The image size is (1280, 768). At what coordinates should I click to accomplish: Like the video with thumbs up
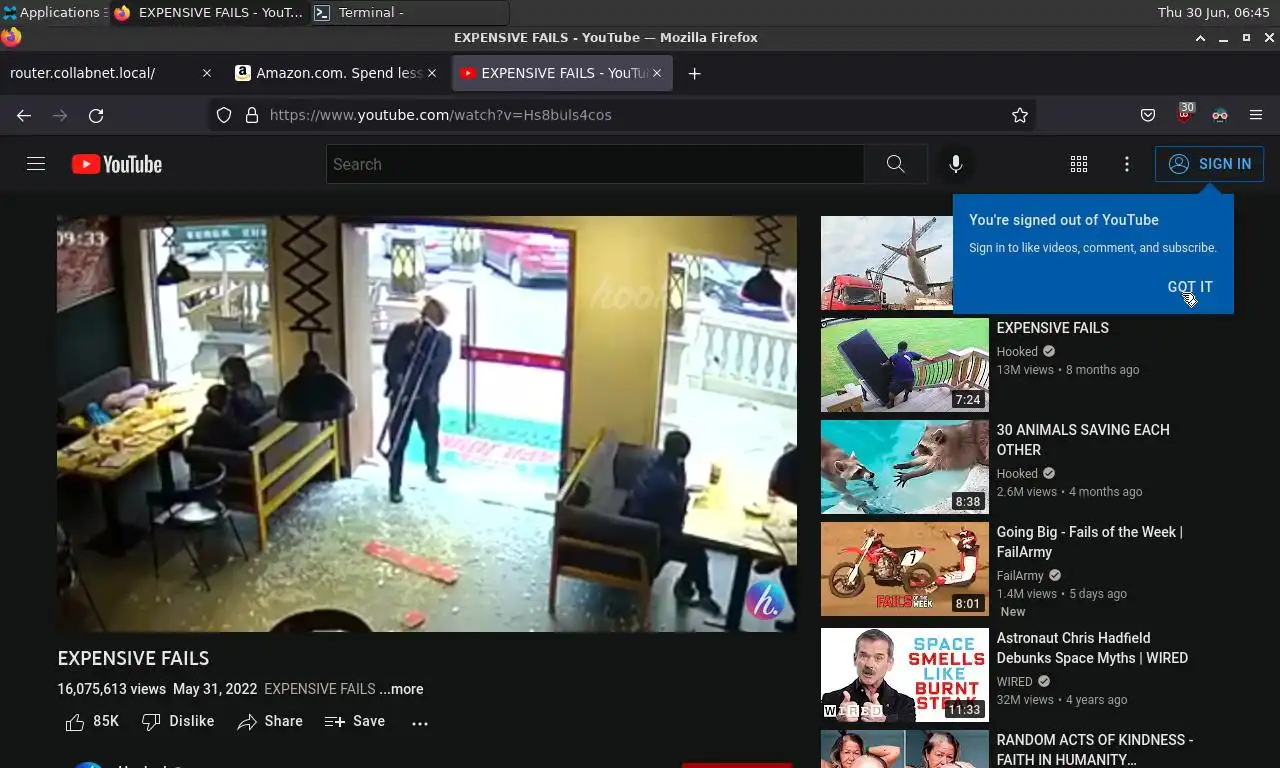coord(92,721)
